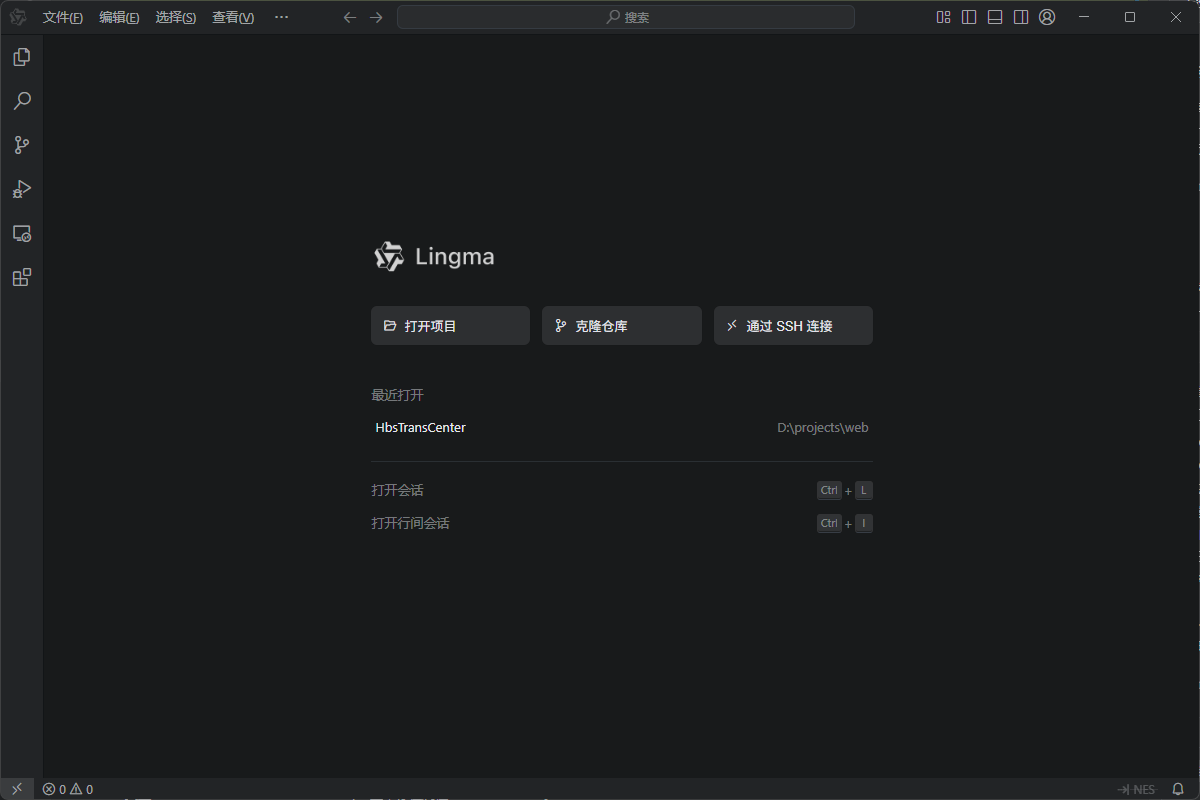Click the NES status bar item
1200x800 pixels.
click(x=1136, y=789)
